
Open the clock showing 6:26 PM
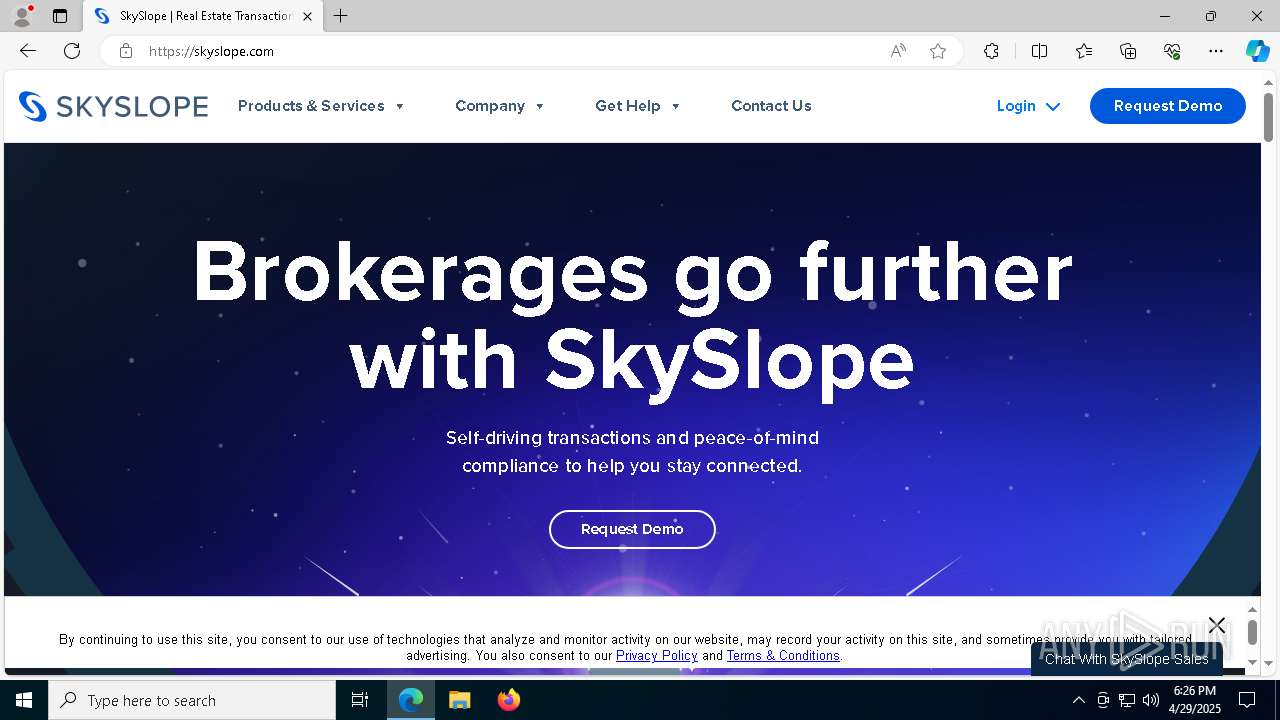tap(1195, 700)
